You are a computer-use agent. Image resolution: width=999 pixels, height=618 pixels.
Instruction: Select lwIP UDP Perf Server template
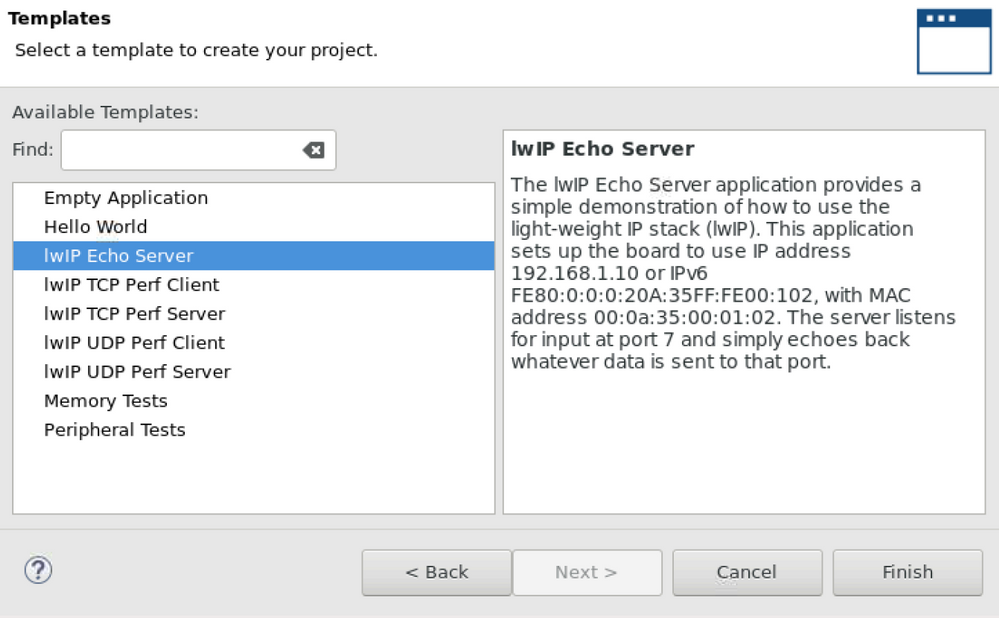click(x=137, y=372)
